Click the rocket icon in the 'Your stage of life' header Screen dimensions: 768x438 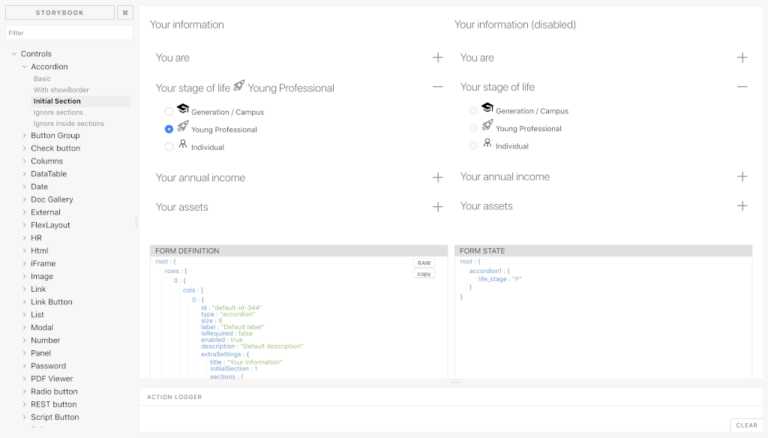(x=239, y=85)
